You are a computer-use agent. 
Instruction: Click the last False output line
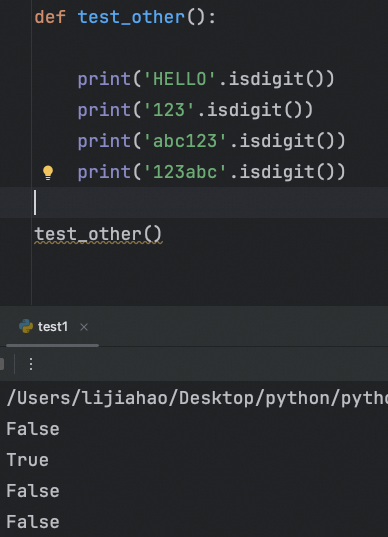33,522
